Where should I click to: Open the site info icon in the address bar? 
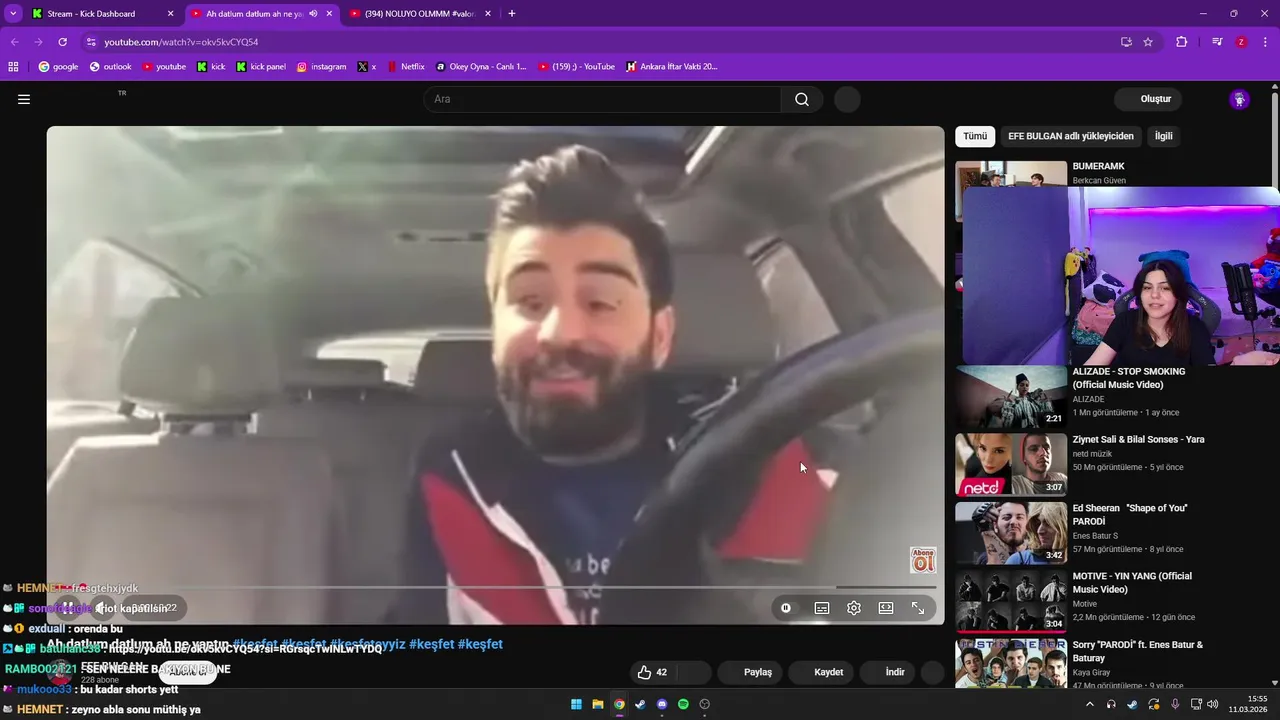point(91,42)
